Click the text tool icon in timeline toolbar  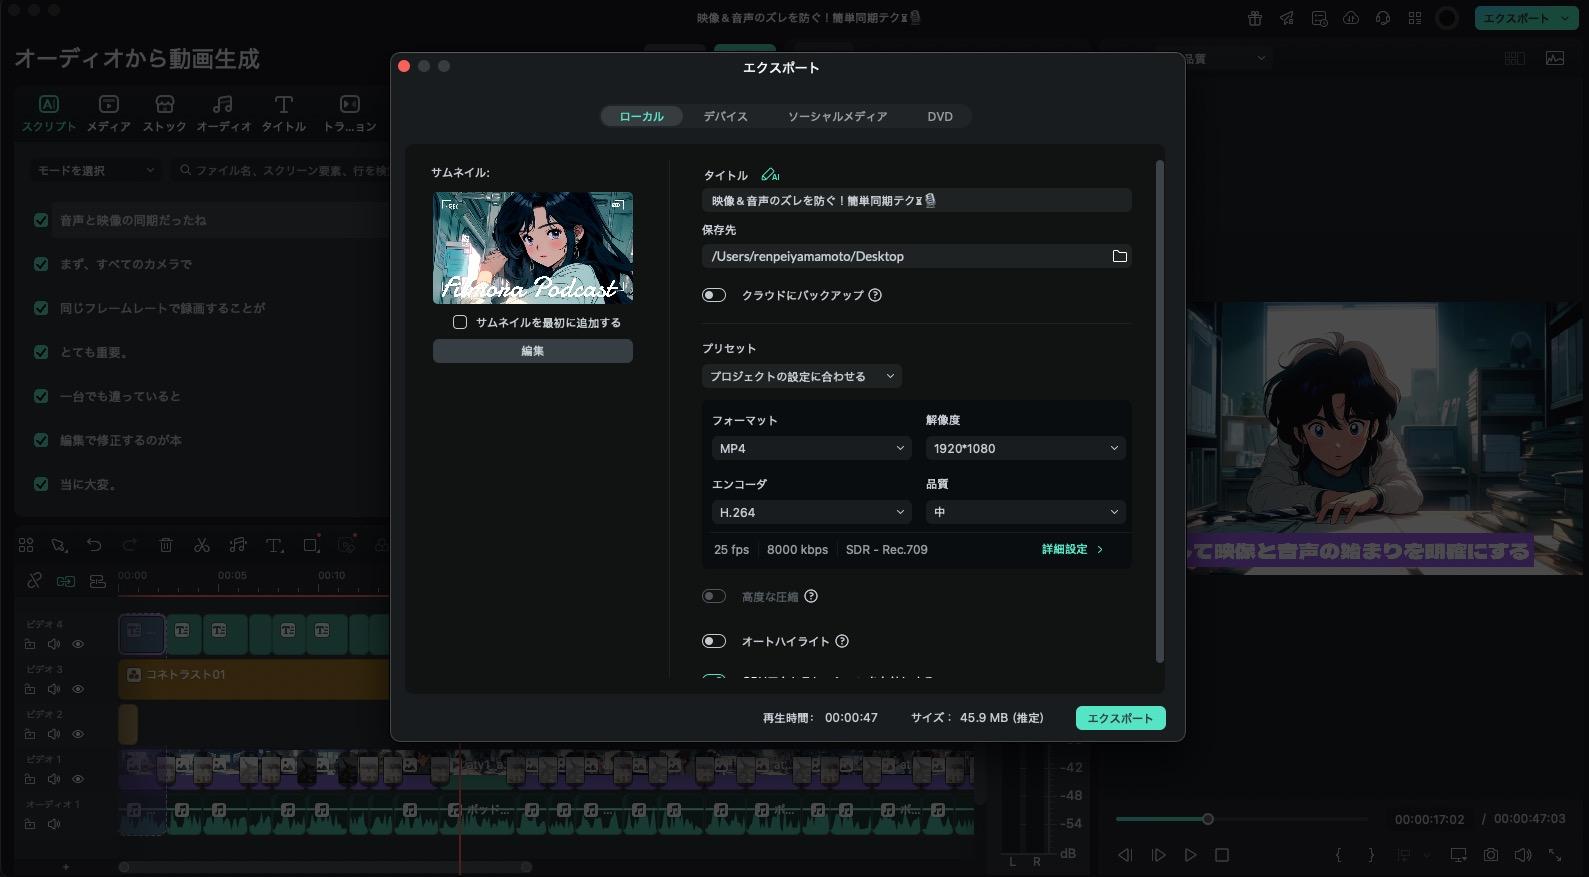[x=274, y=545]
